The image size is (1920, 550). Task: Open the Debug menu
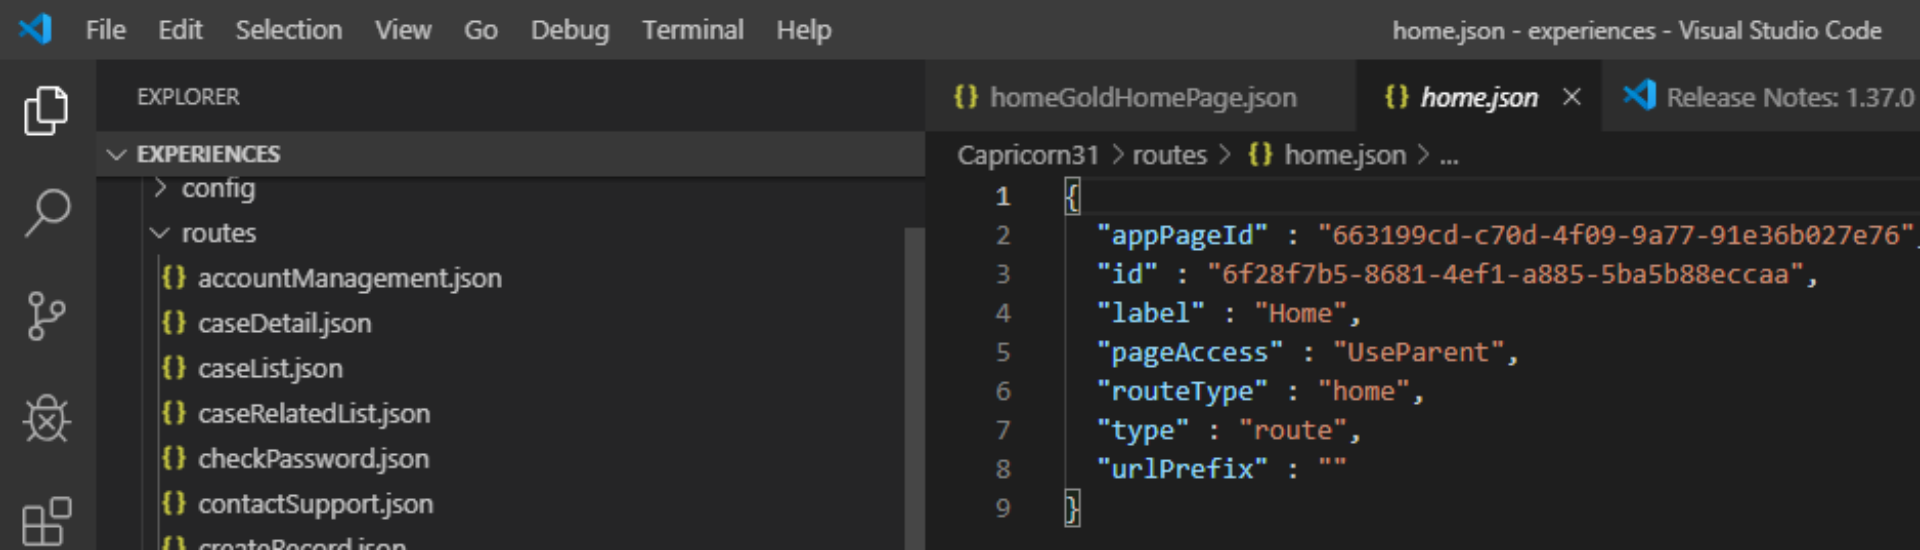point(570,30)
